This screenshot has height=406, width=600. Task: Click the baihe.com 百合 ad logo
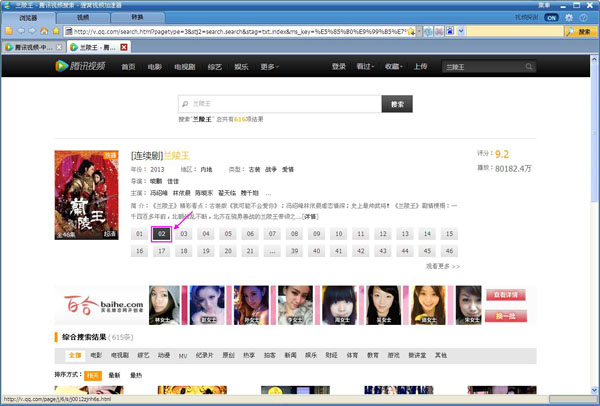(103, 305)
